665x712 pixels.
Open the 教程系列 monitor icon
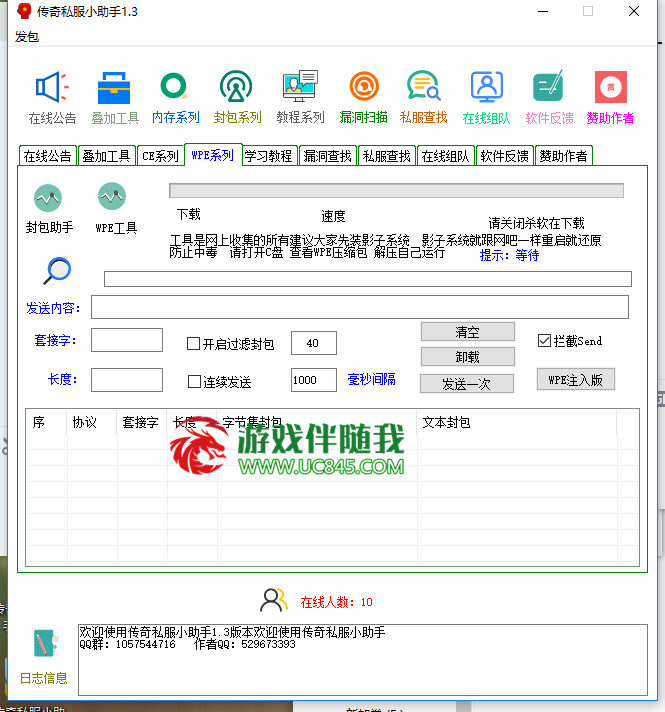coord(300,86)
